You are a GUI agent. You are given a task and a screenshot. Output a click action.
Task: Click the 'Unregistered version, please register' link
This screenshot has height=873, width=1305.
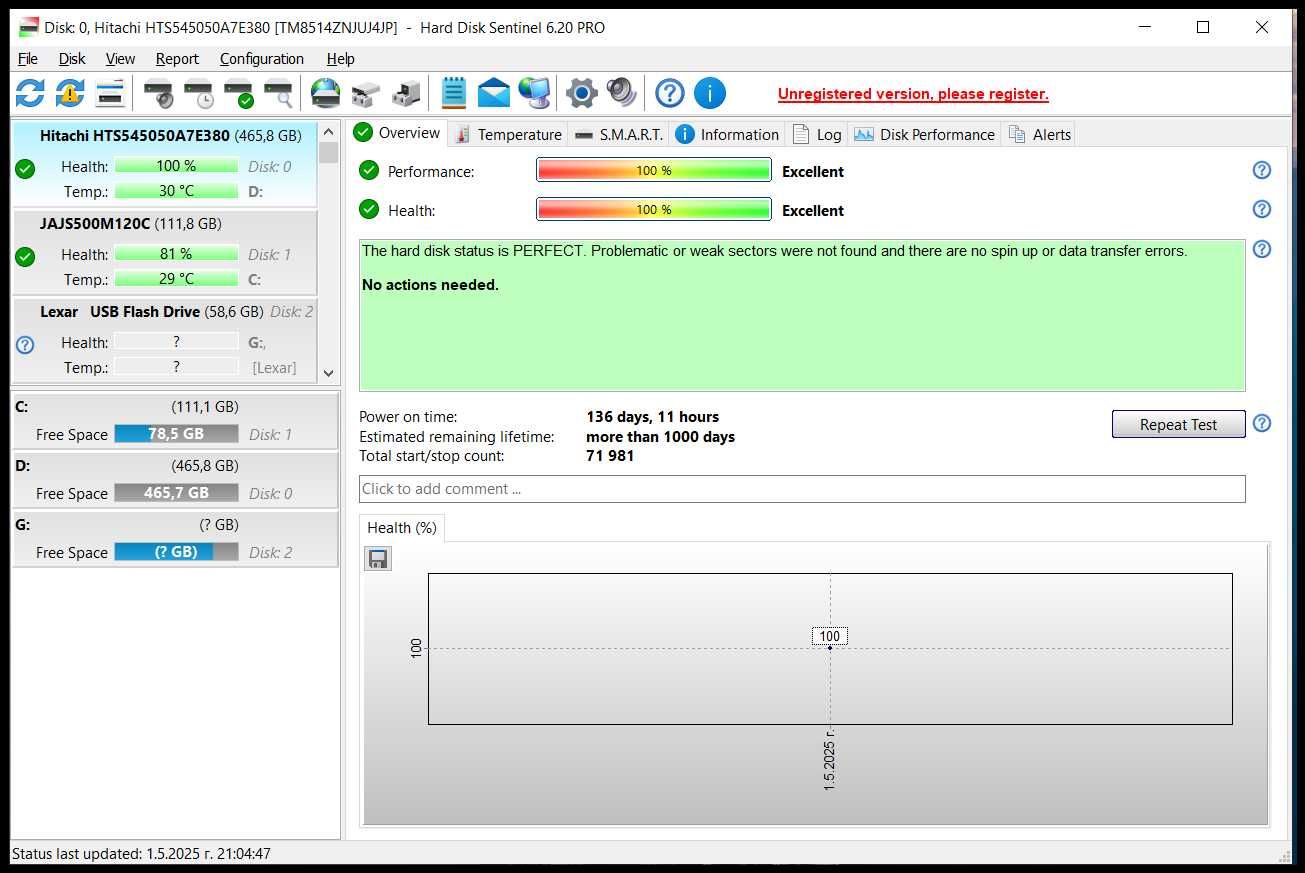(913, 94)
